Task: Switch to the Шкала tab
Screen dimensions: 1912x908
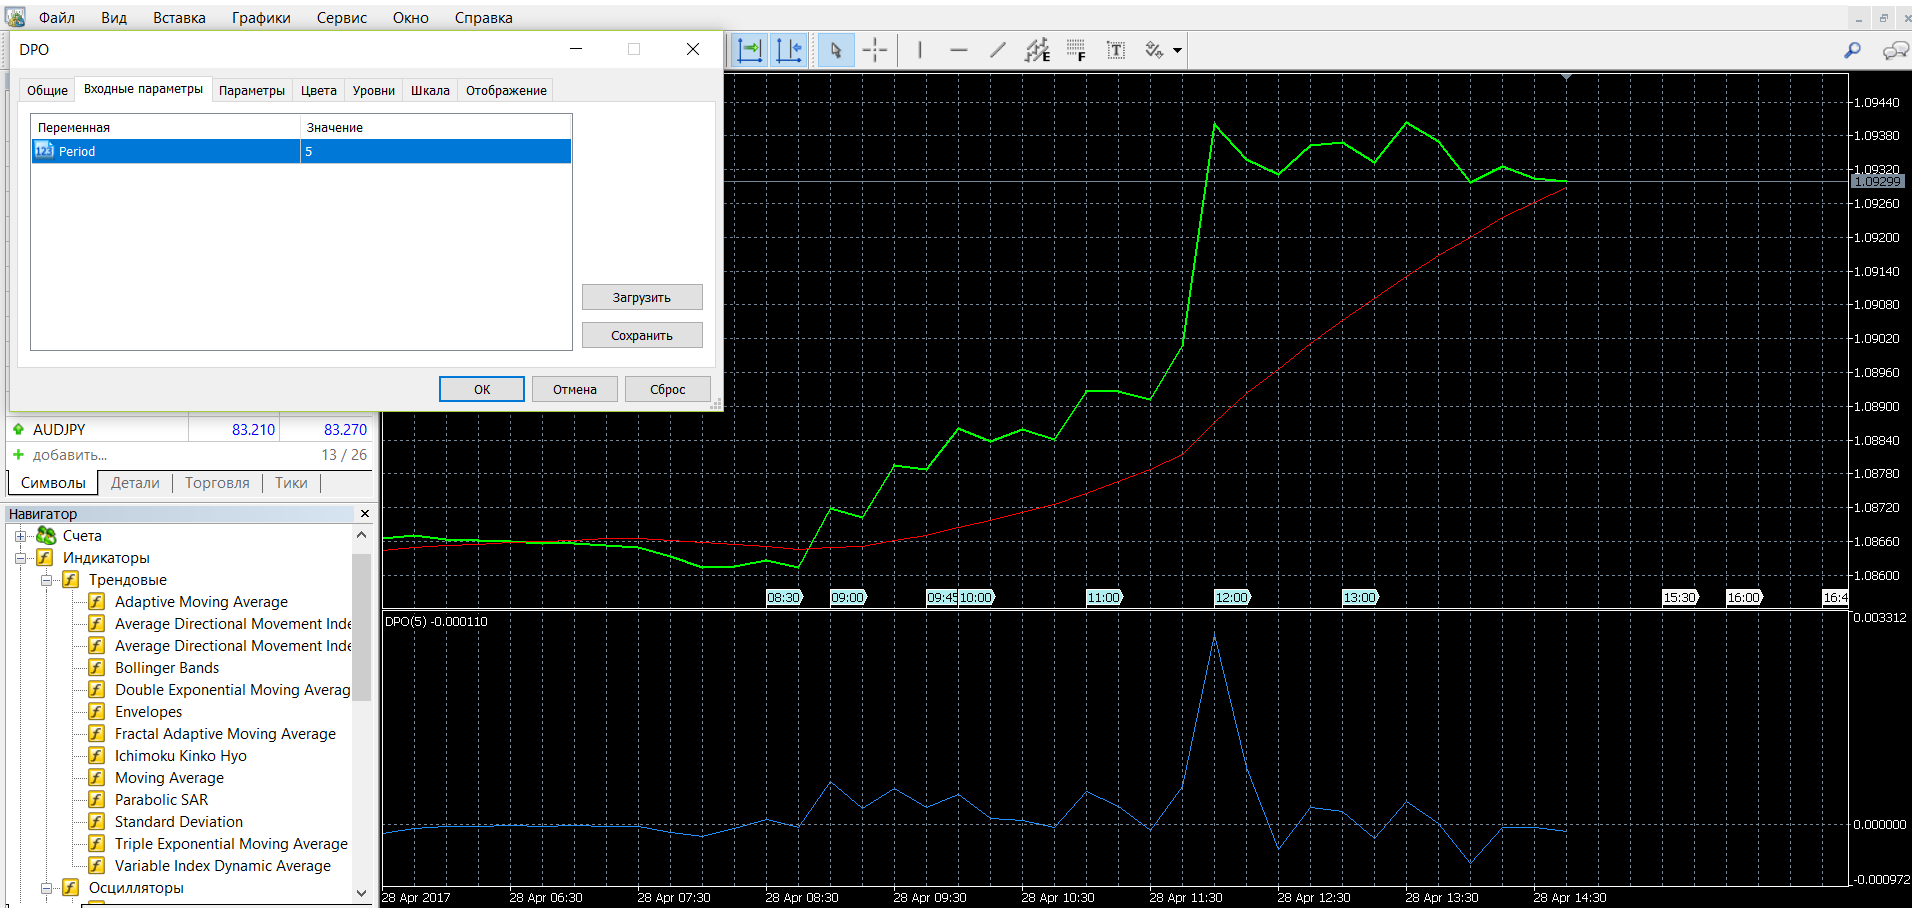Action: 430,90
